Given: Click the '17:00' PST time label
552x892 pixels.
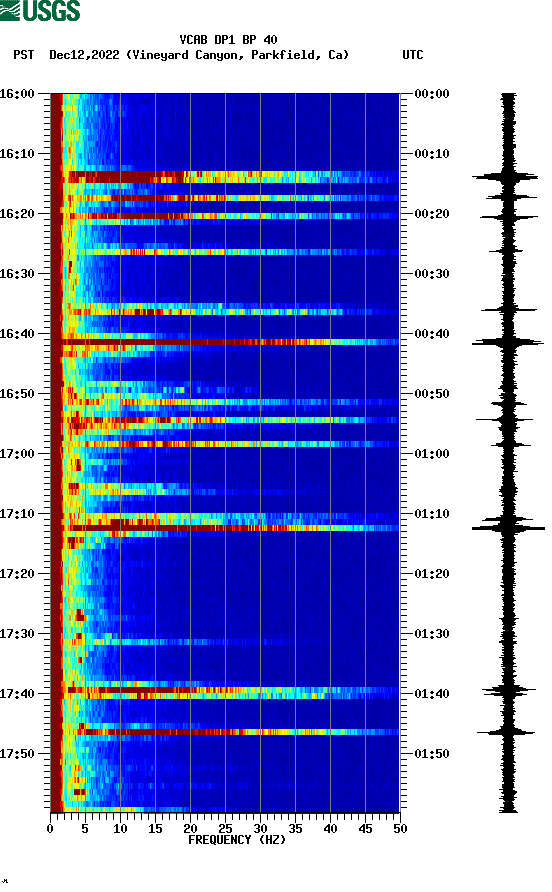Looking at the screenshot, I should click(x=17, y=454).
